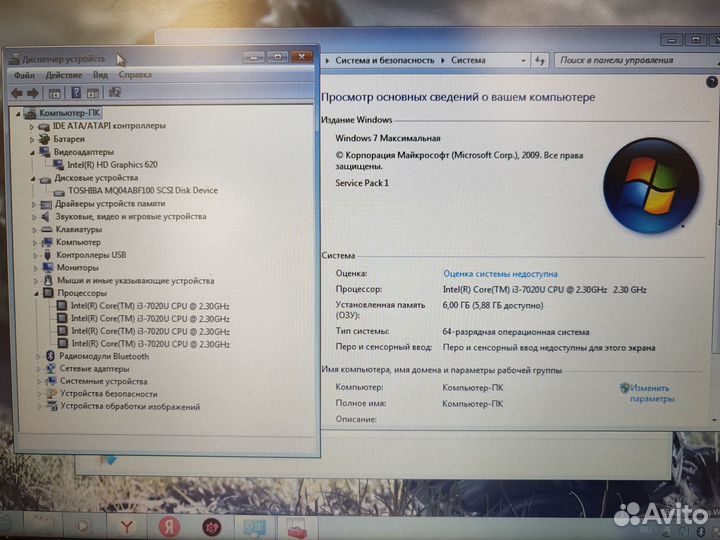This screenshot has width=720, height=540.
Task: Expand the Контроллеры USB node
Action: pos(35,255)
